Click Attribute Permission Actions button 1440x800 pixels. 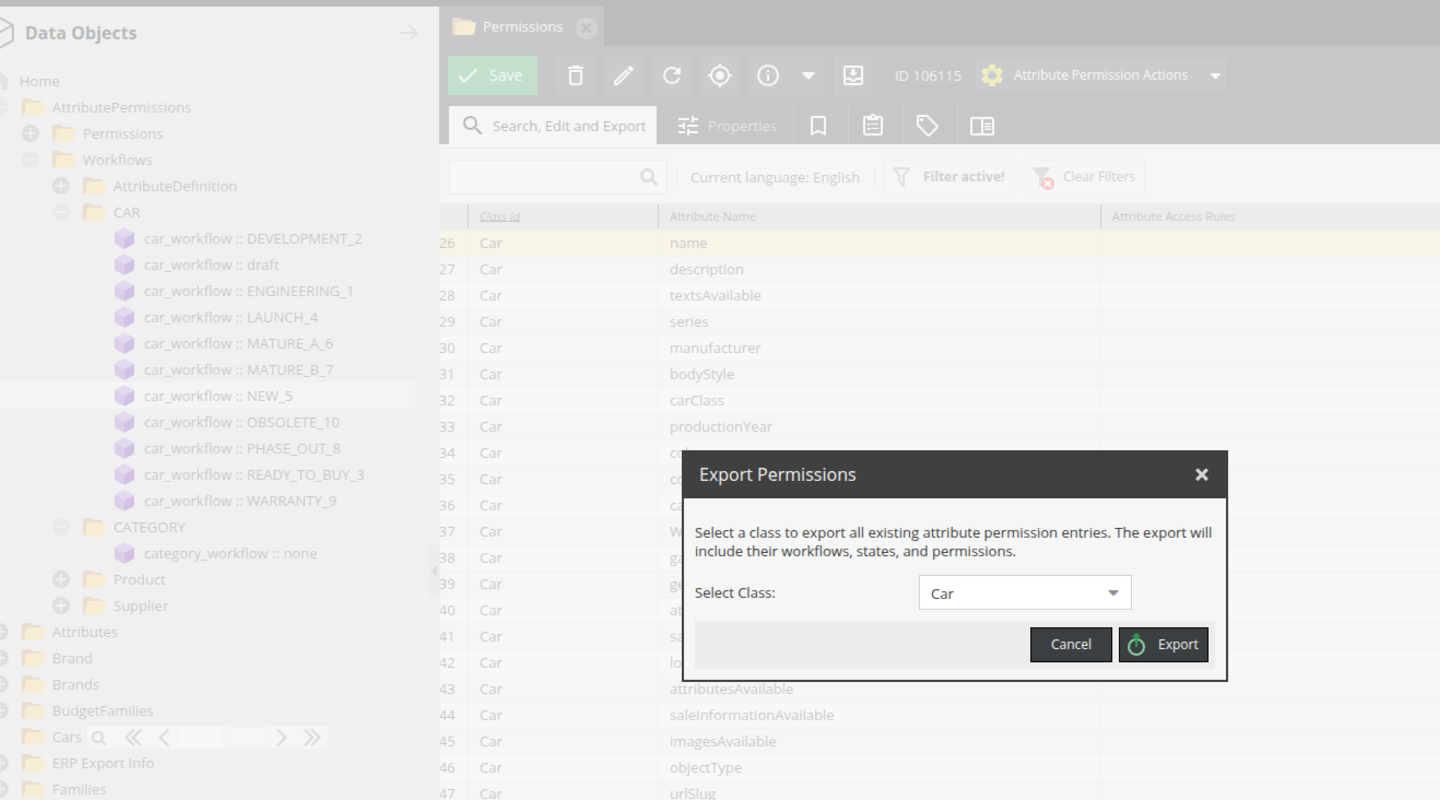[1086, 75]
